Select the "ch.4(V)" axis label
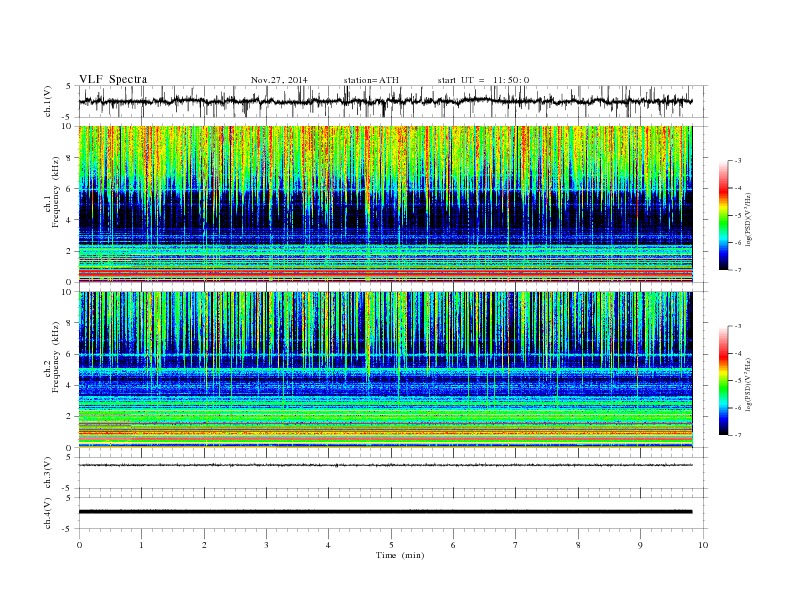Viewport: 792px width, 612px height. pos(48,513)
